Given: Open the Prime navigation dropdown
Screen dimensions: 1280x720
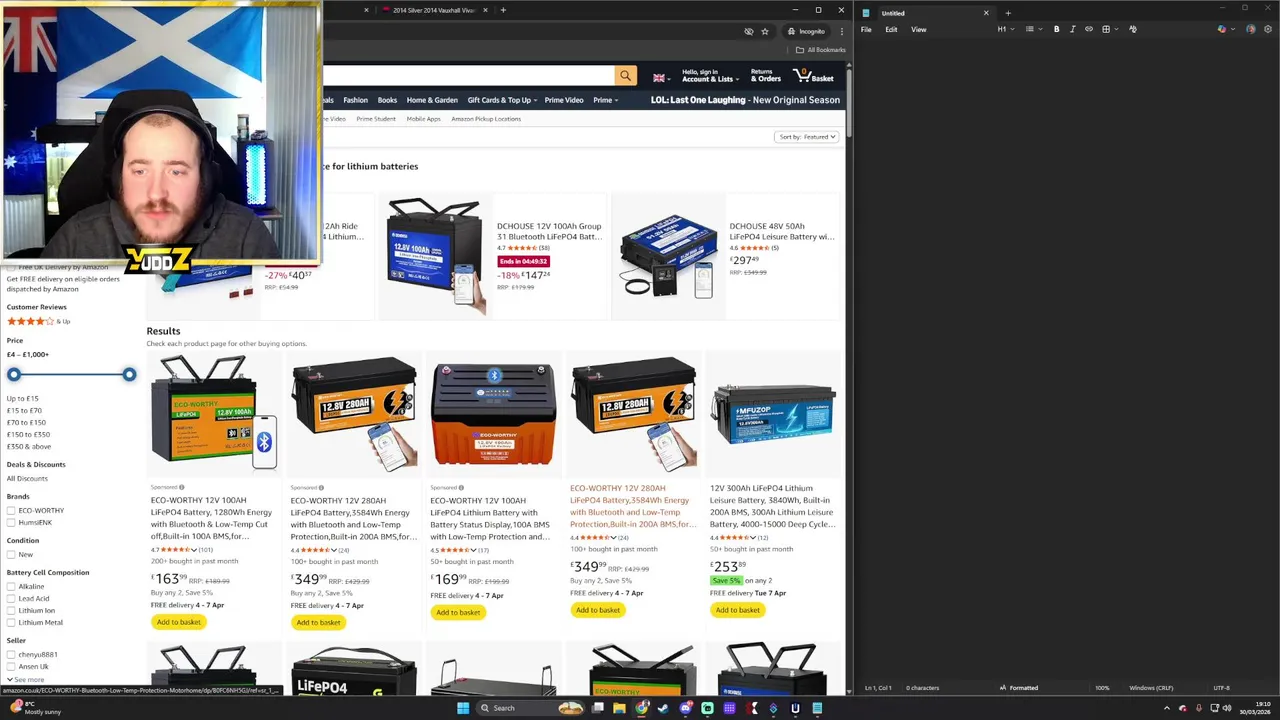Looking at the screenshot, I should tap(605, 100).
